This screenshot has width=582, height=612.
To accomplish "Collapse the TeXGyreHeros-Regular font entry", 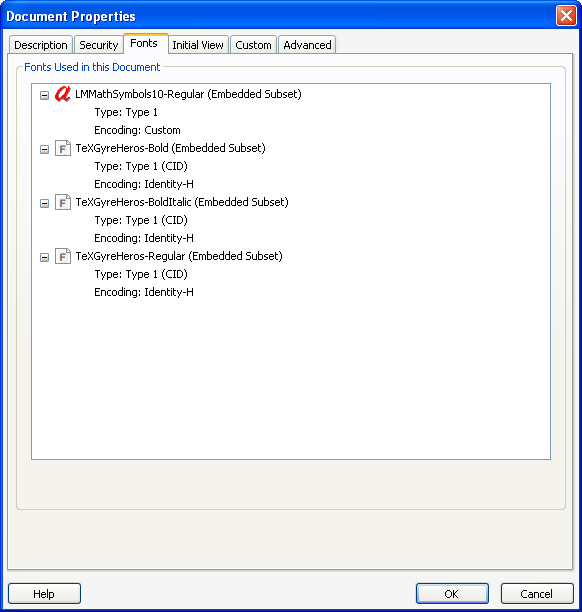I will tap(44, 257).
